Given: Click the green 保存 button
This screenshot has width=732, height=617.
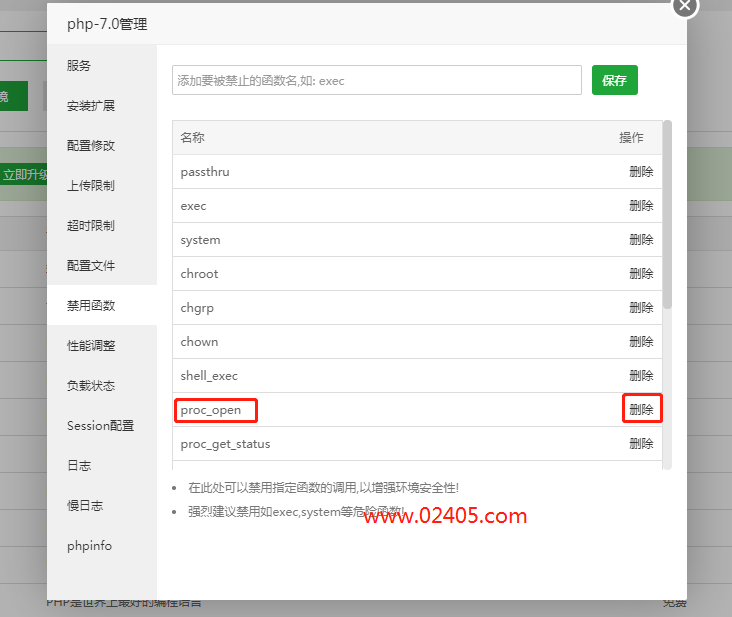Looking at the screenshot, I should pyautogui.click(x=614, y=80).
